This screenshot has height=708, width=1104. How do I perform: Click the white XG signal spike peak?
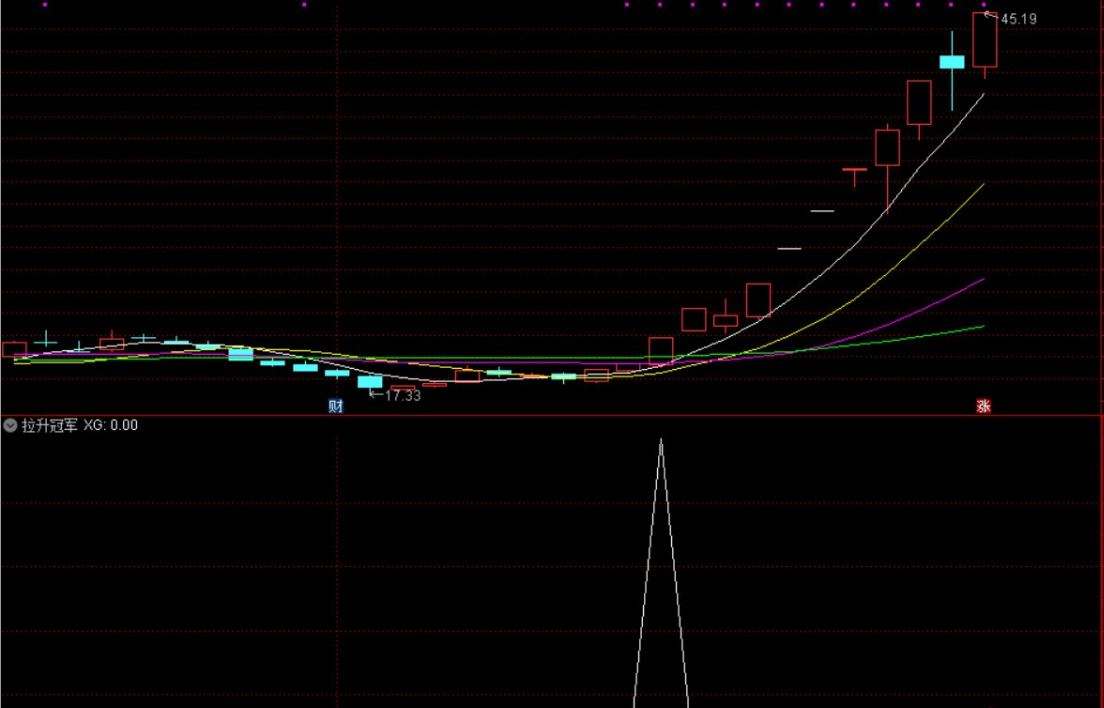point(660,441)
